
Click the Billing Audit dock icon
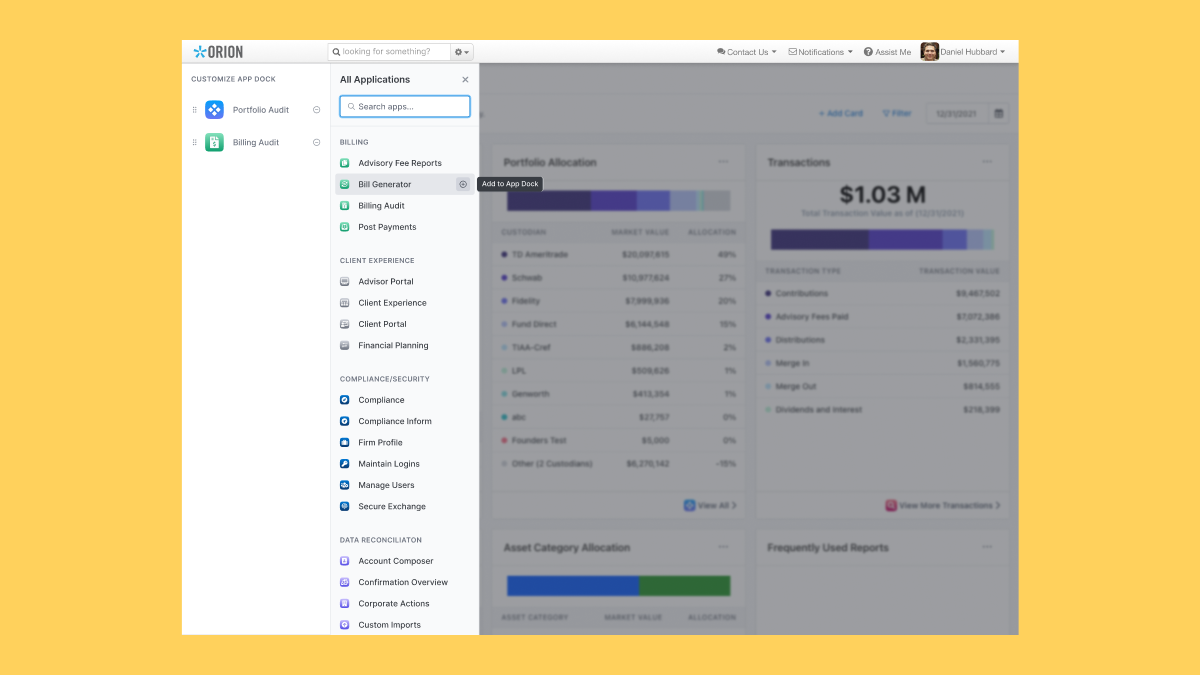[214, 143]
